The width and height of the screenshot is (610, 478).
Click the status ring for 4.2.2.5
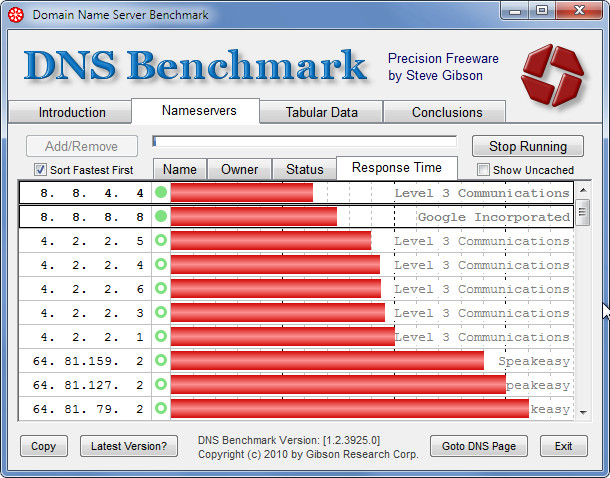[x=161, y=240]
